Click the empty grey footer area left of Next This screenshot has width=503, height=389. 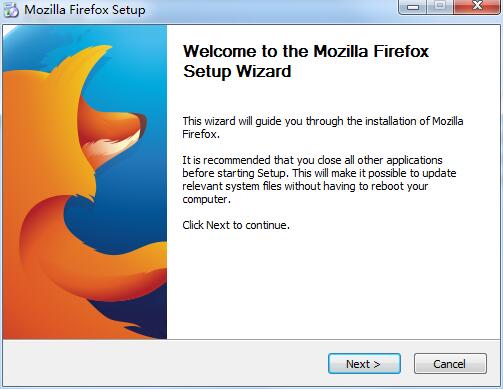click(163, 363)
